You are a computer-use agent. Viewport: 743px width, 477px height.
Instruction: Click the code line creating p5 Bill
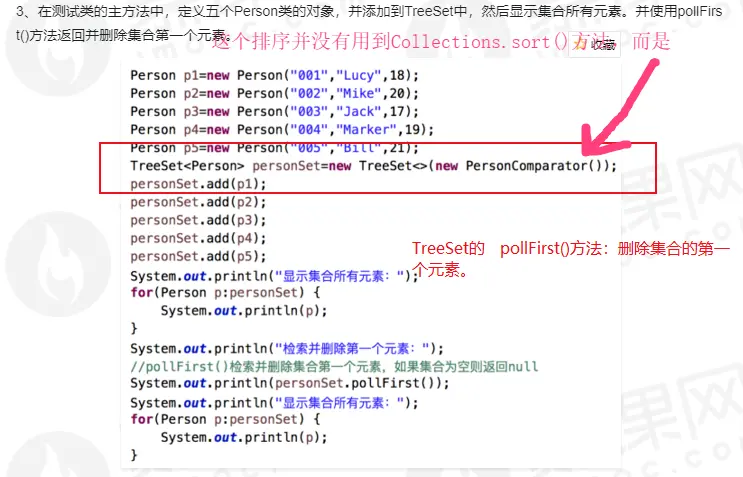click(x=274, y=148)
